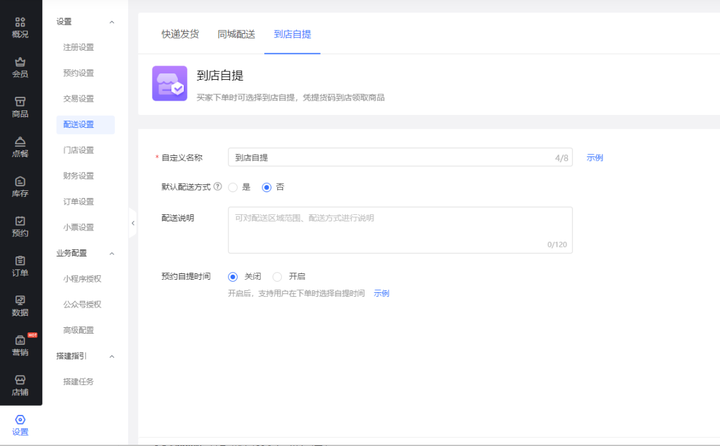
Task: Open 小票设置 in the settings menu
Action: pyautogui.click(x=79, y=227)
